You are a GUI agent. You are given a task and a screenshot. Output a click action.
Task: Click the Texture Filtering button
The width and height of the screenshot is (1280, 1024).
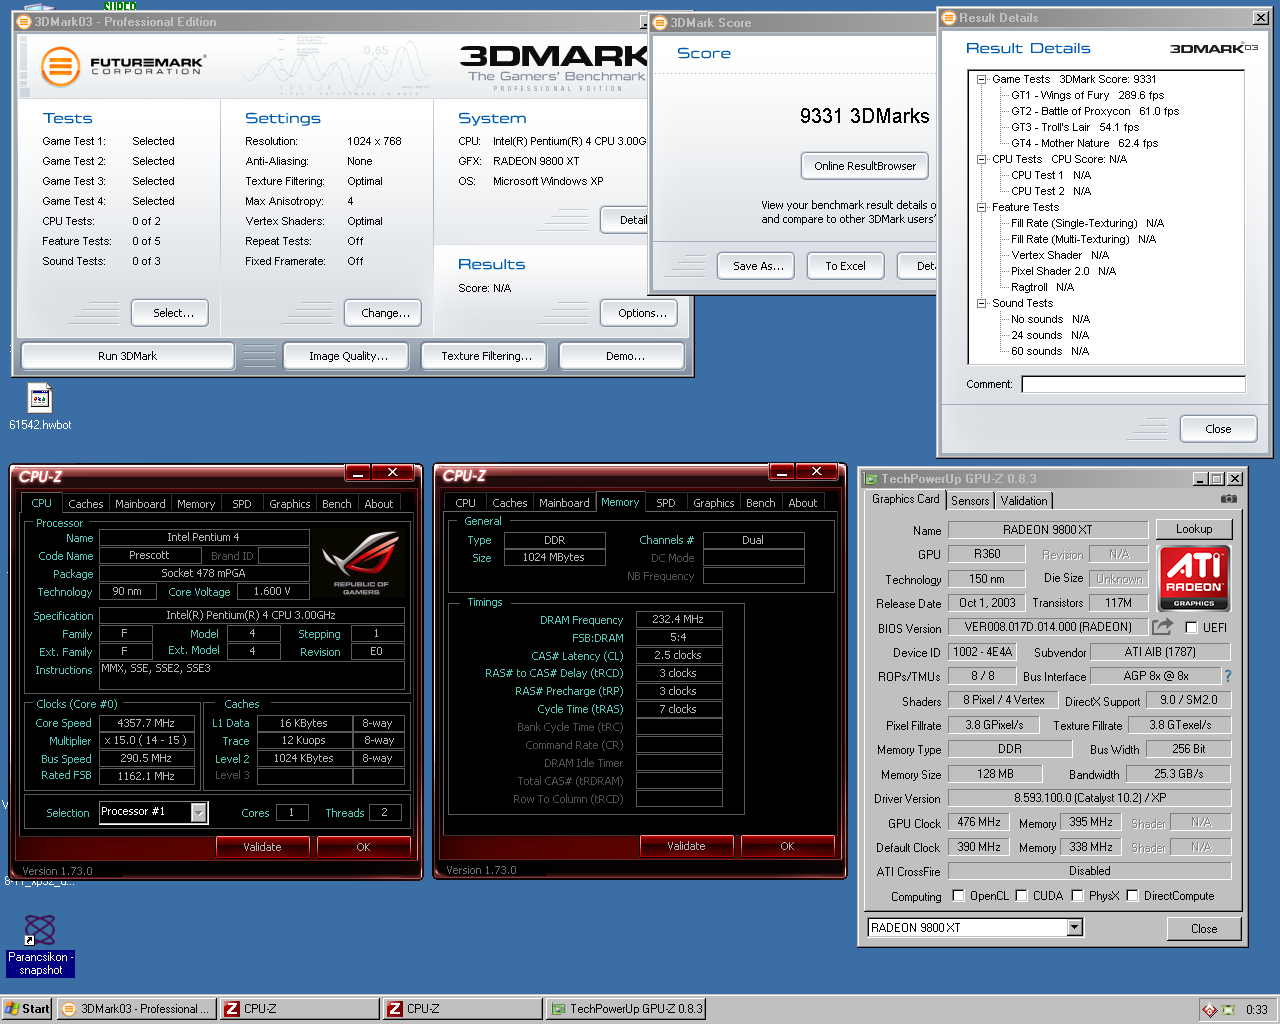(486, 356)
